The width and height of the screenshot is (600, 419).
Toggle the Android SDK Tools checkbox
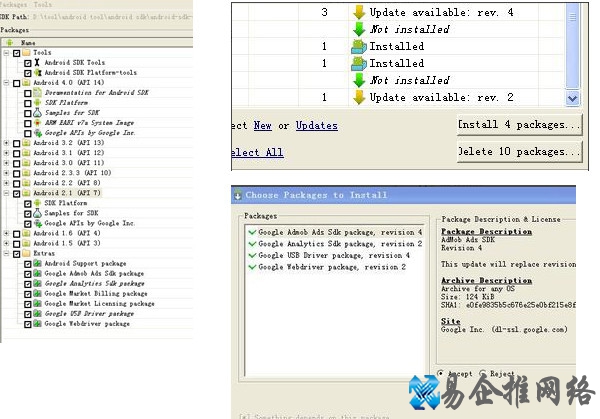(28, 63)
